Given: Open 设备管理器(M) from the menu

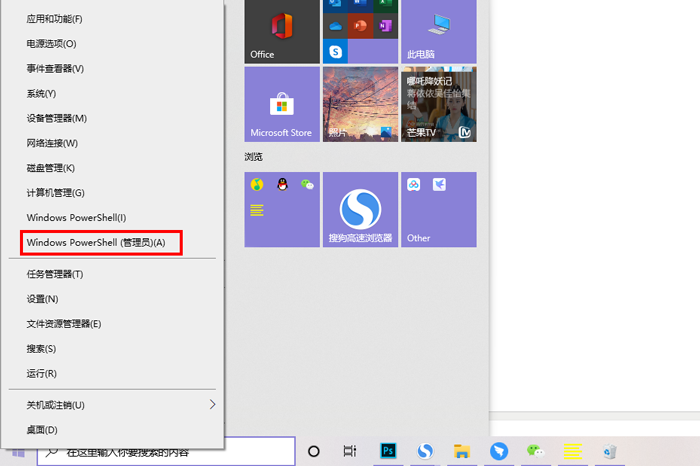Looking at the screenshot, I should (112, 118).
